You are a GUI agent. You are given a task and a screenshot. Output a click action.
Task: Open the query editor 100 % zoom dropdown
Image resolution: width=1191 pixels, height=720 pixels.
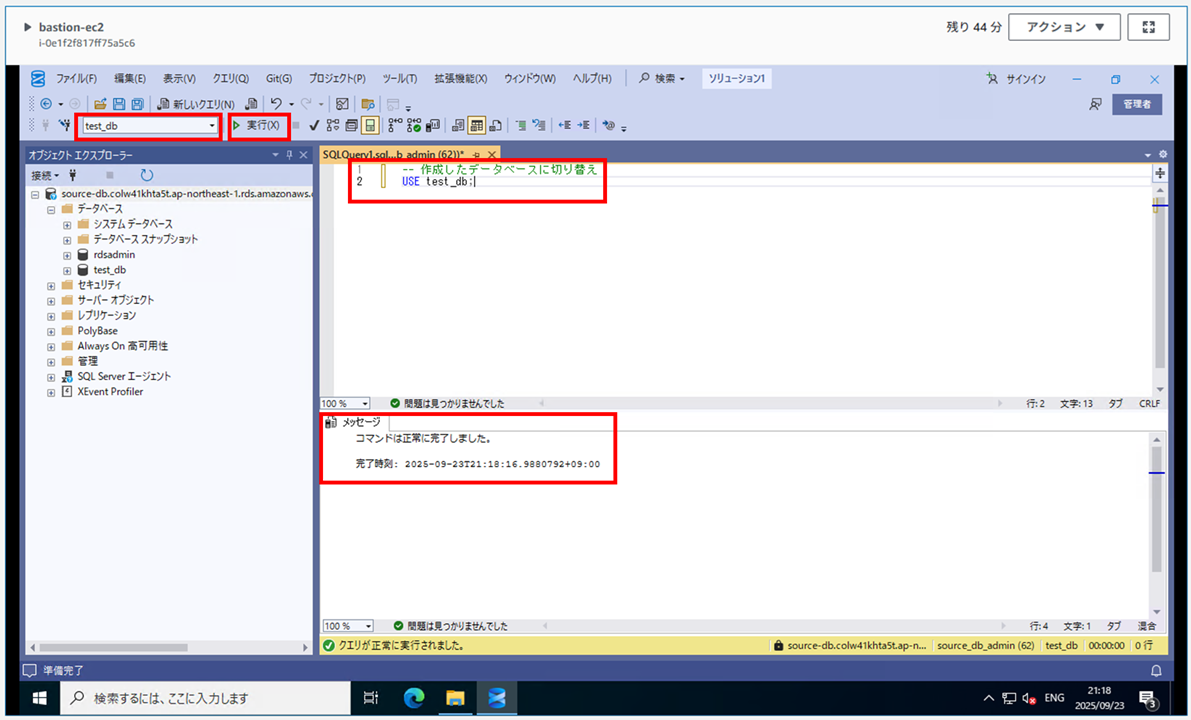pyautogui.click(x=365, y=404)
